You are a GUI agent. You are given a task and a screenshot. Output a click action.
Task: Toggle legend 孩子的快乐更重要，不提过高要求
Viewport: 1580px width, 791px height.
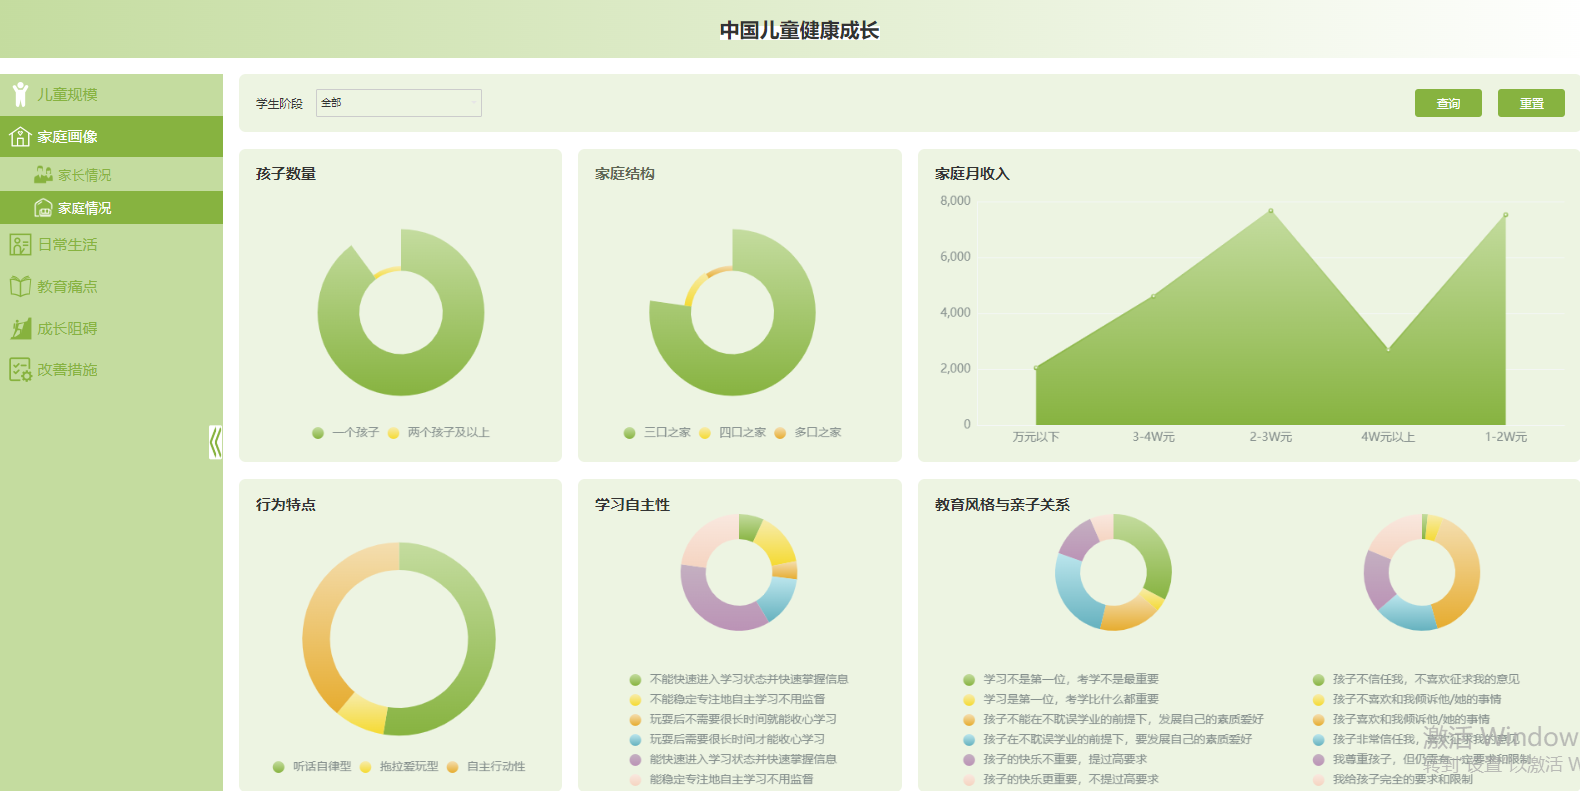tap(1061, 779)
